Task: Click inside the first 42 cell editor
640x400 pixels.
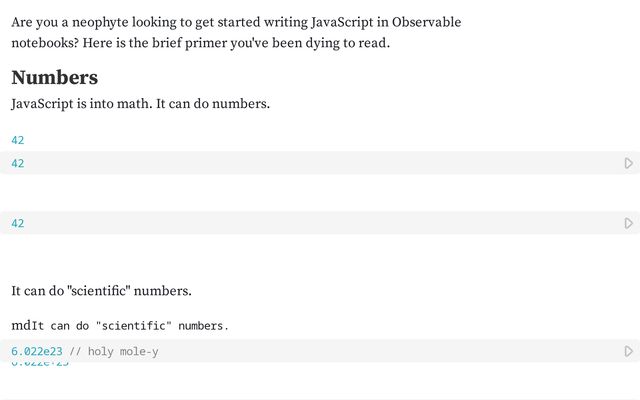Action: click(x=300, y=163)
